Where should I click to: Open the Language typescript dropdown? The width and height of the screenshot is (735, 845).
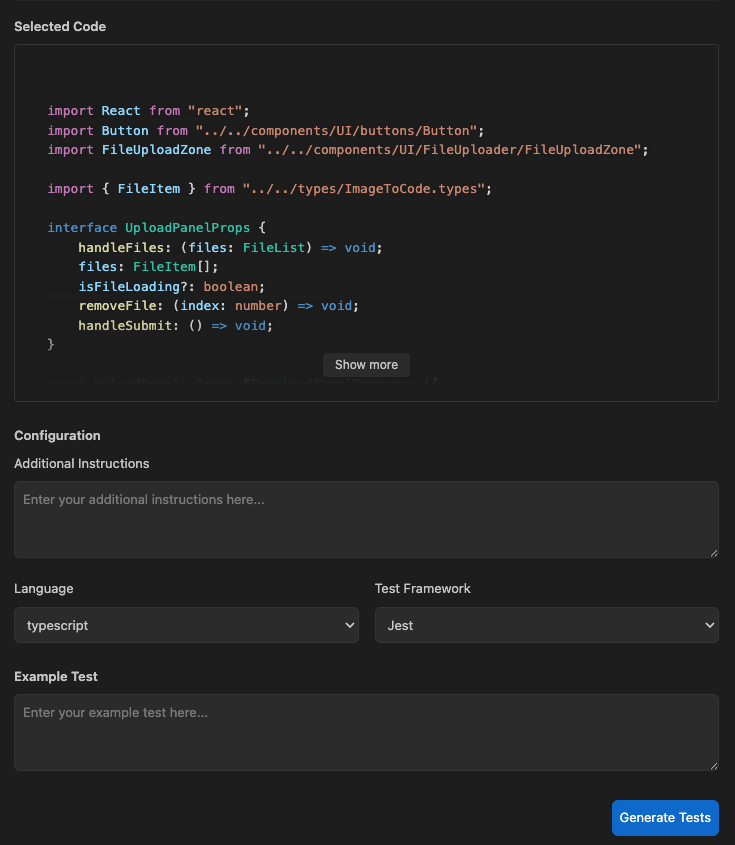tap(186, 625)
